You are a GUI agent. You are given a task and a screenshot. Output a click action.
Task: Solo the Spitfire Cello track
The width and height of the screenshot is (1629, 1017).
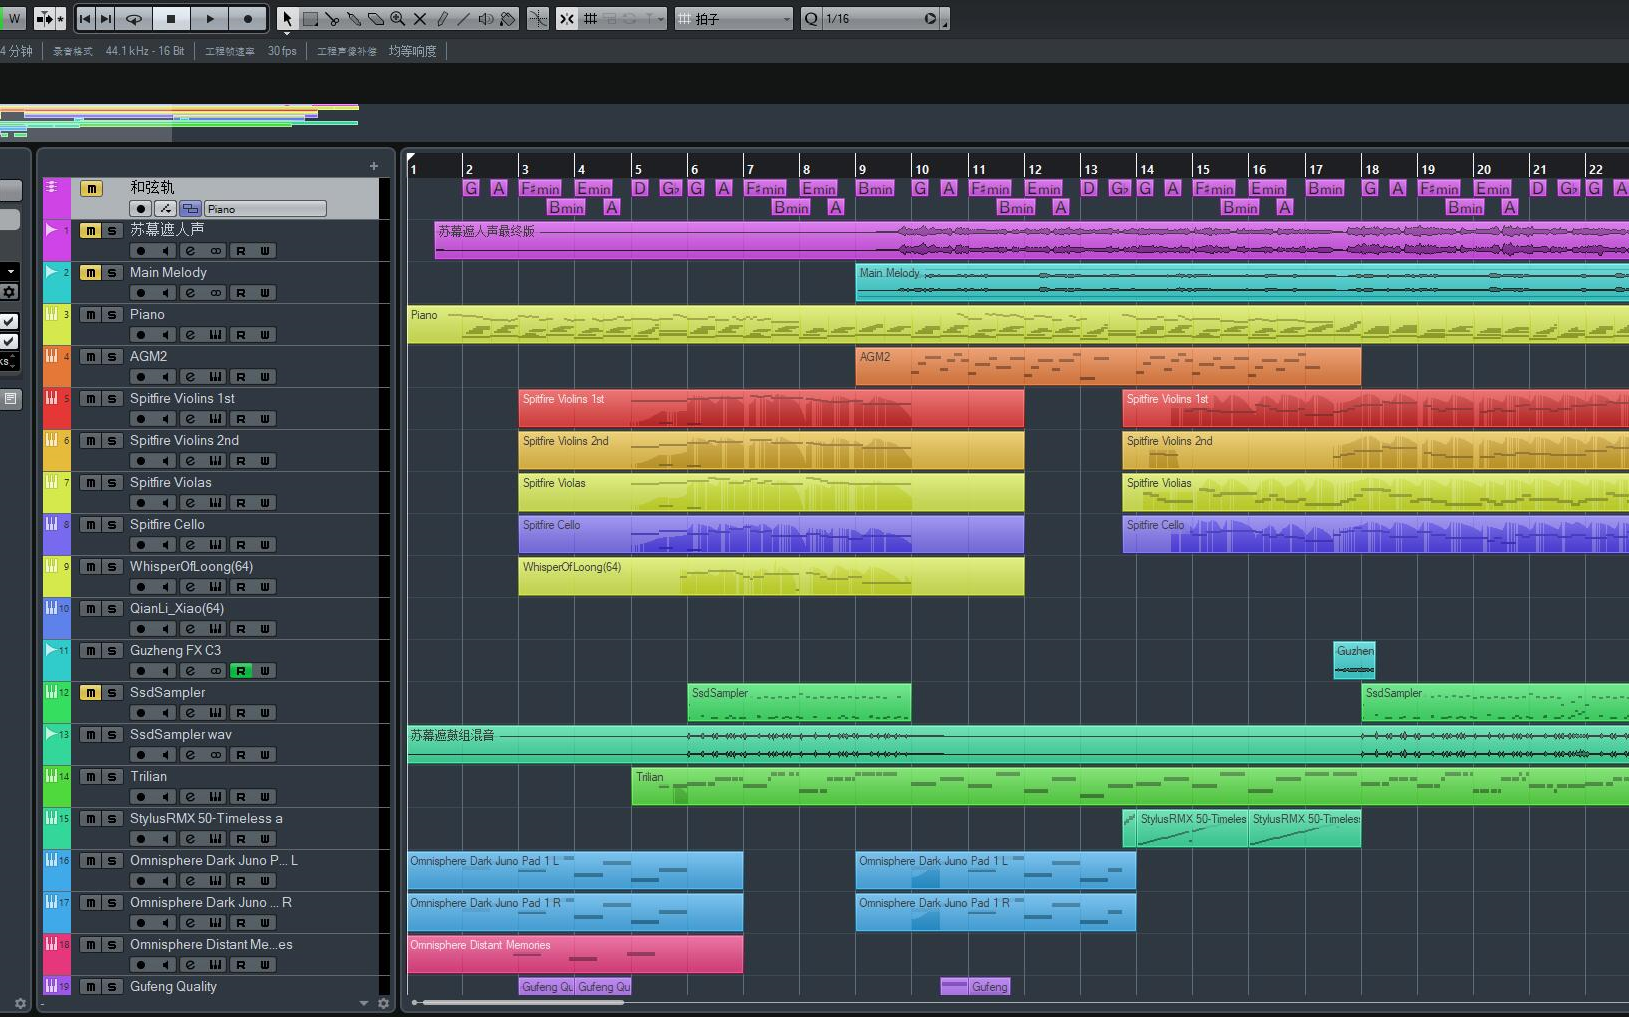coord(112,524)
